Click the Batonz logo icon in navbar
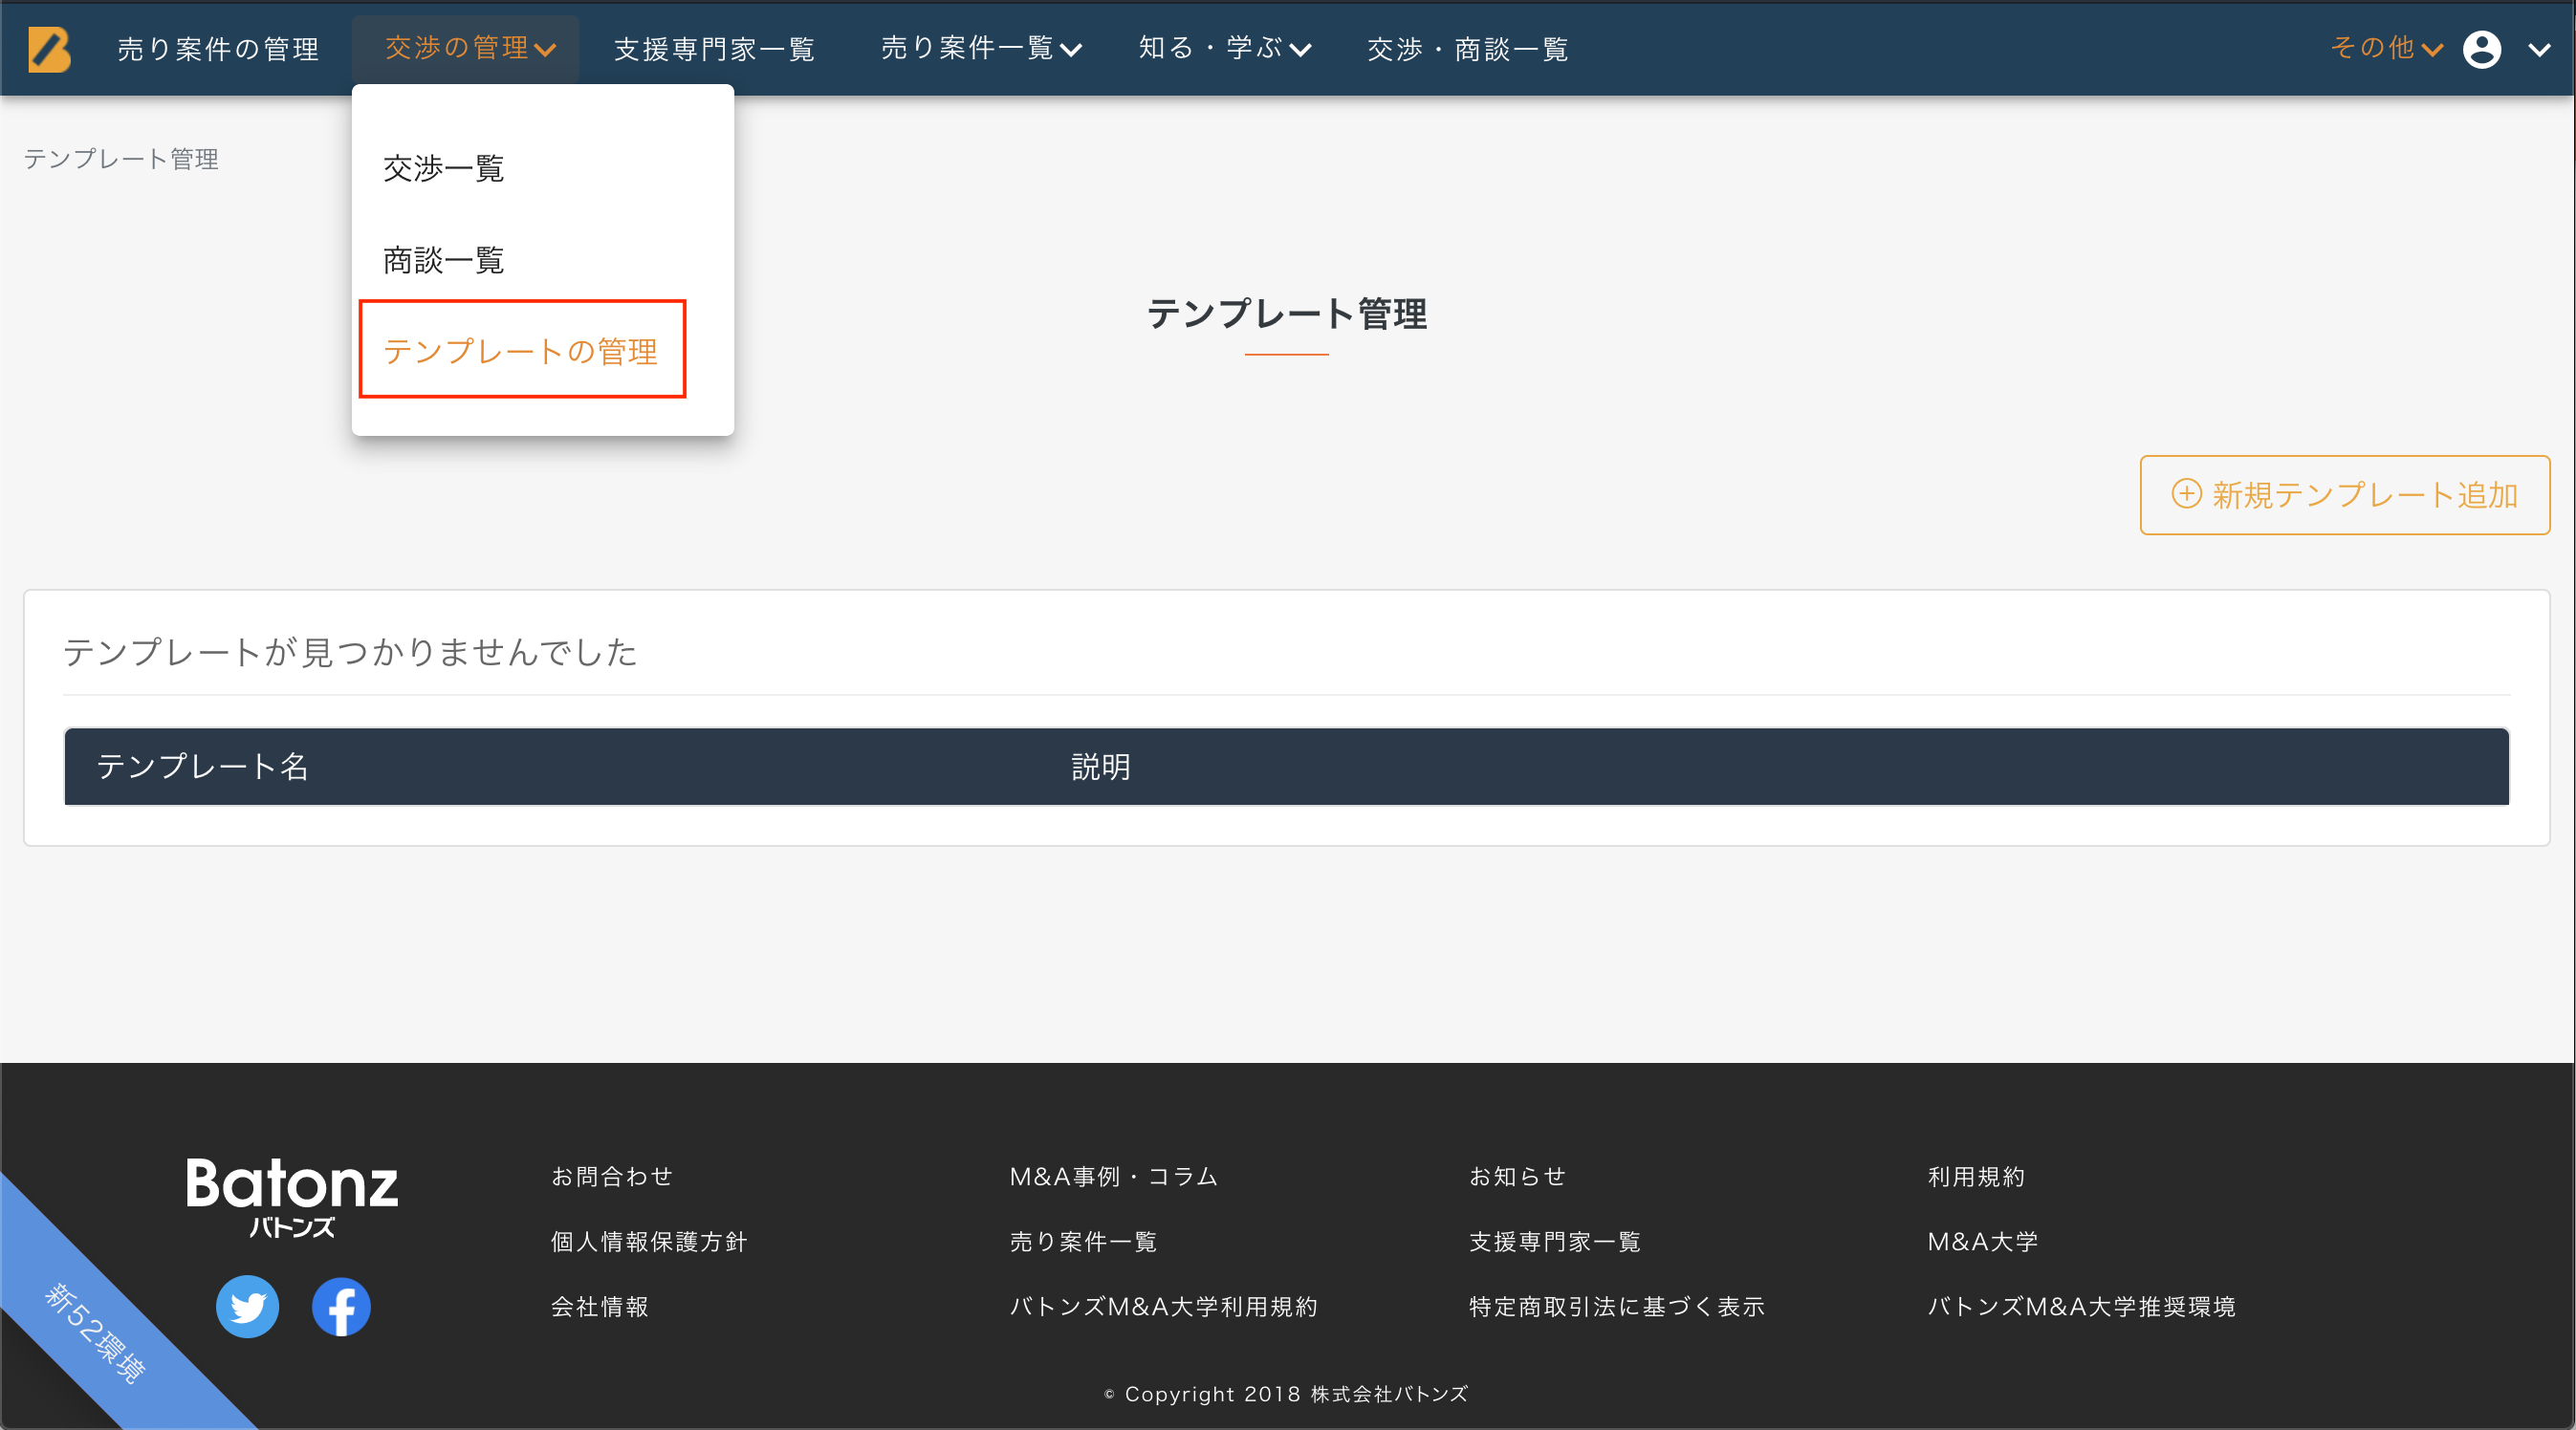Viewport: 2576px width, 1430px height. pos(49,49)
